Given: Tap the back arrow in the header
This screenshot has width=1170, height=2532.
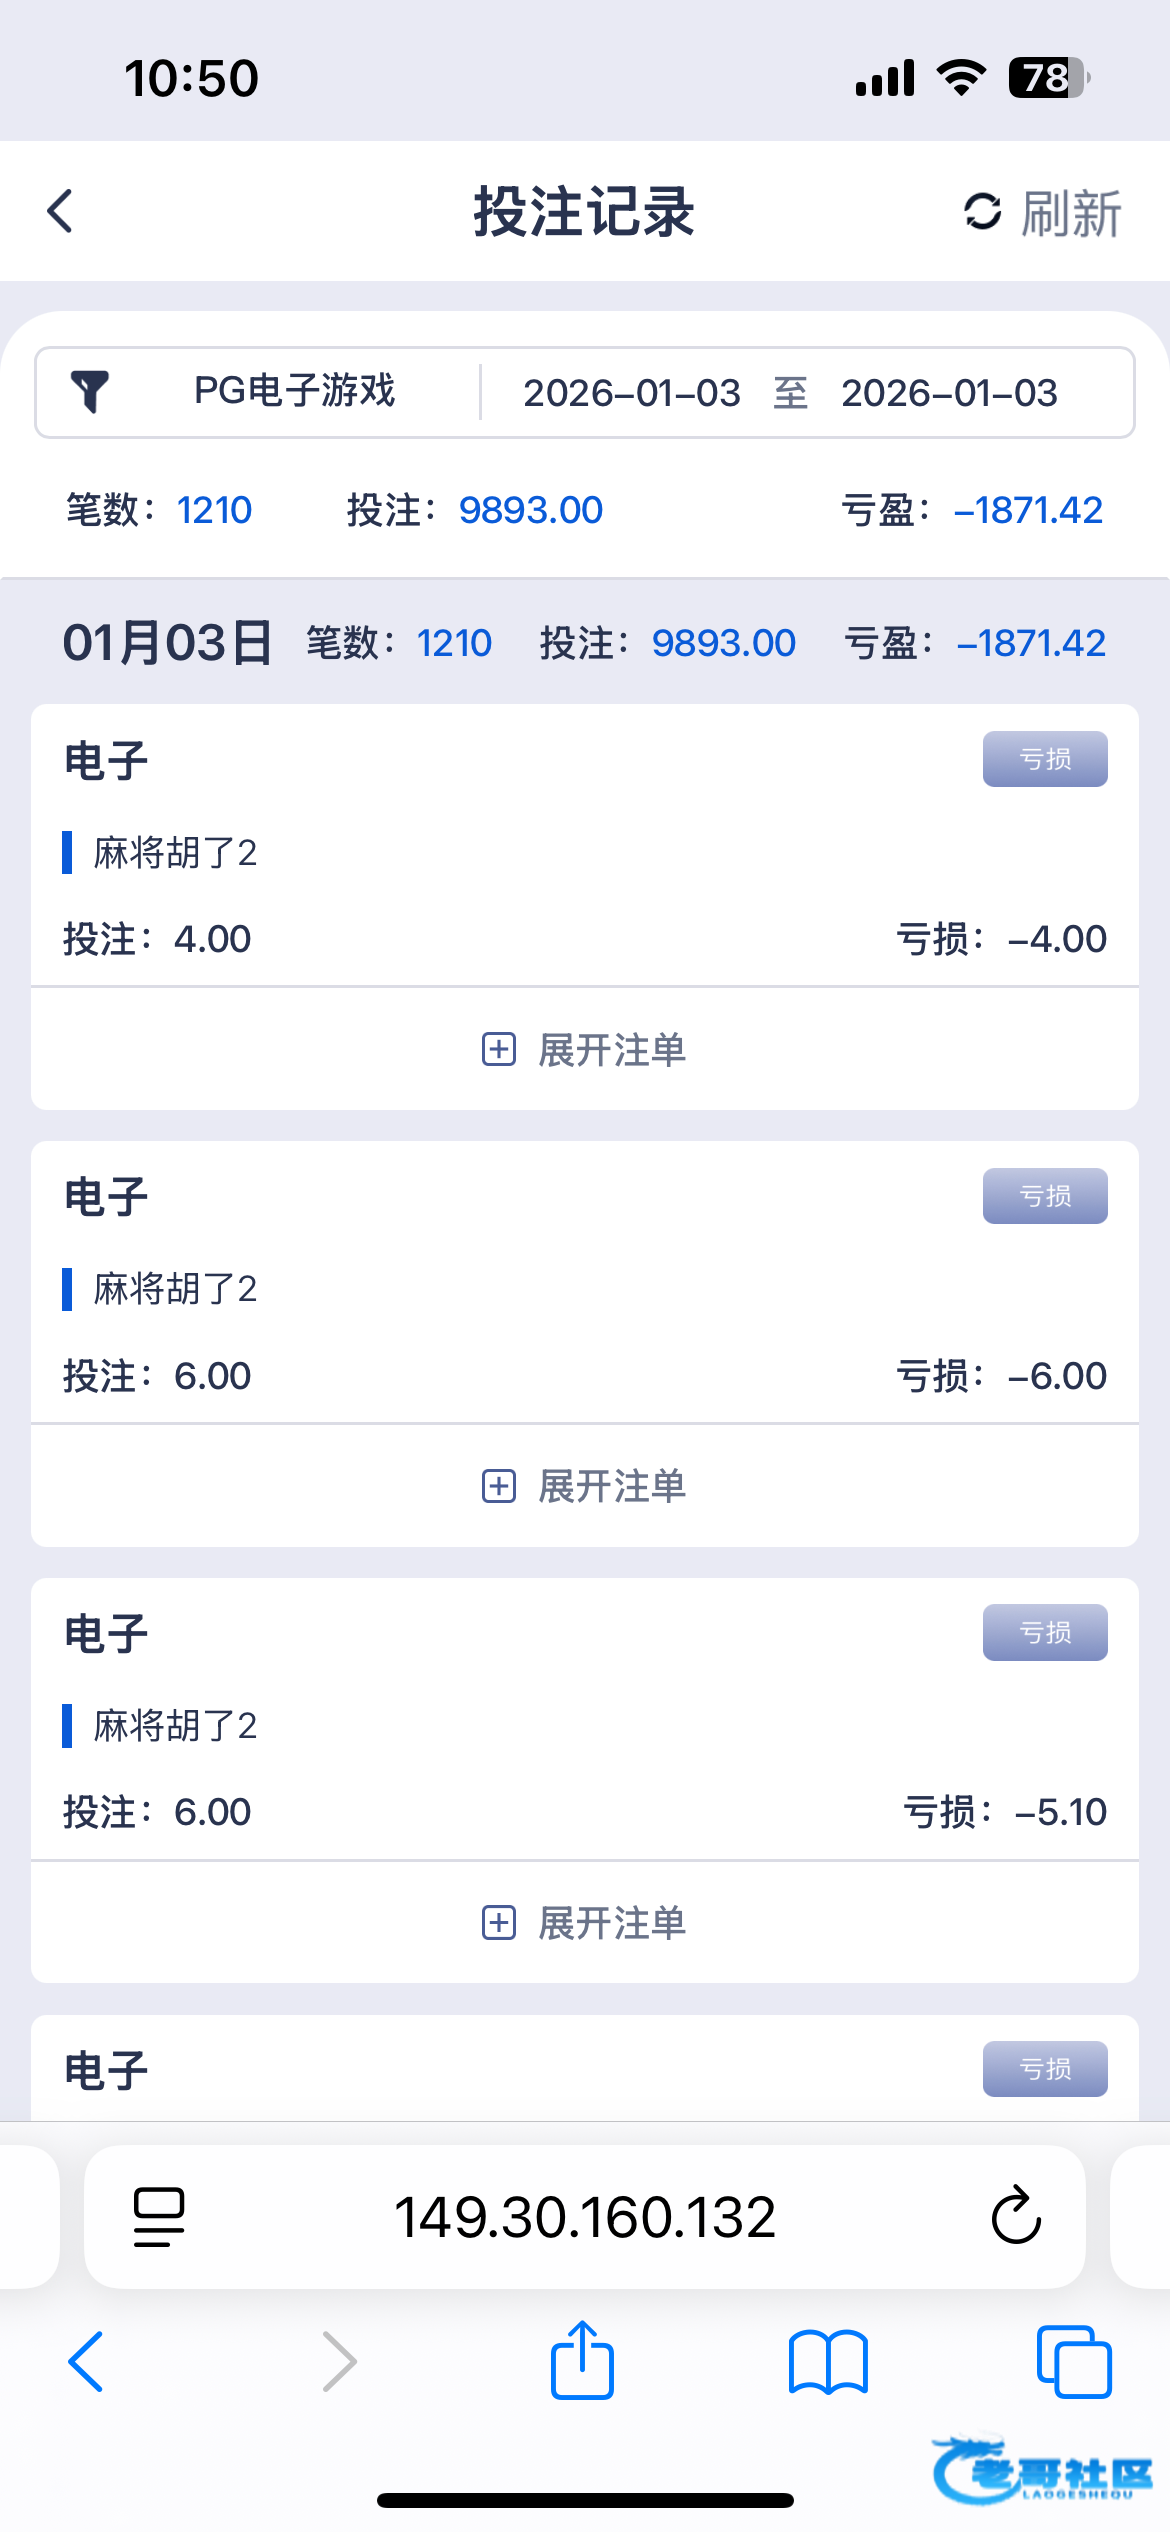Looking at the screenshot, I should pyautogui.click(x=61, y=211).
